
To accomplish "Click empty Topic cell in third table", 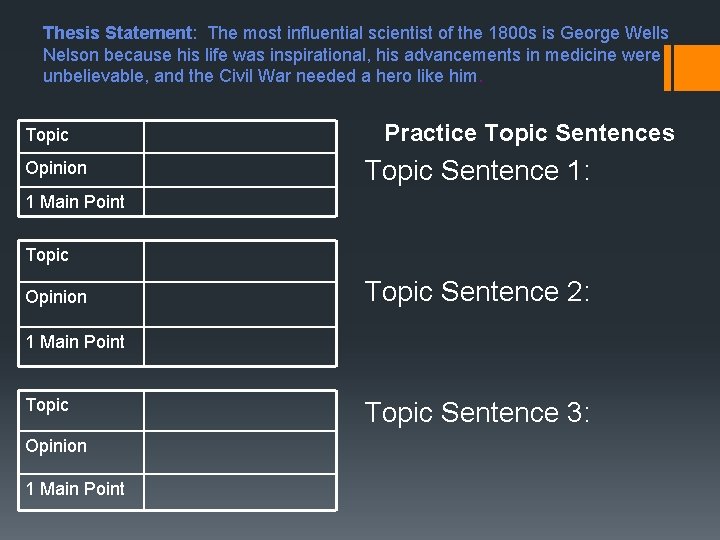I will click(x=240, y=411).
